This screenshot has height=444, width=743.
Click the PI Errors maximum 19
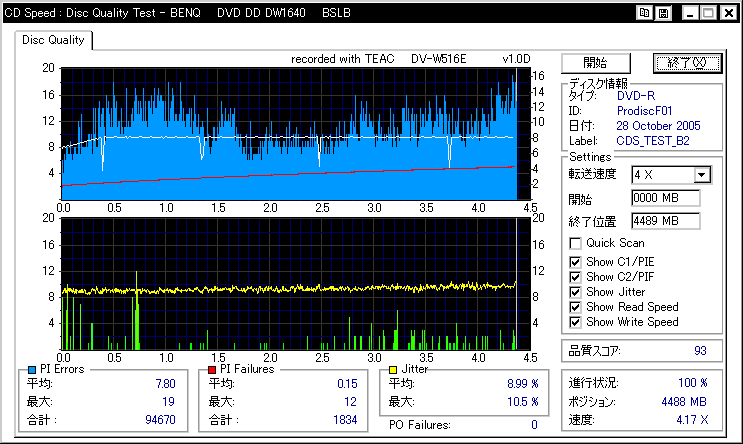click(x=168, y=402)
